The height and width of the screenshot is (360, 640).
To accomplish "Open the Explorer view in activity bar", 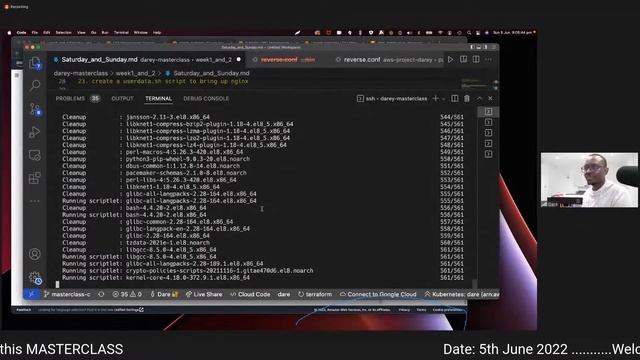I will pyautogui.click(x=35, y=63).
